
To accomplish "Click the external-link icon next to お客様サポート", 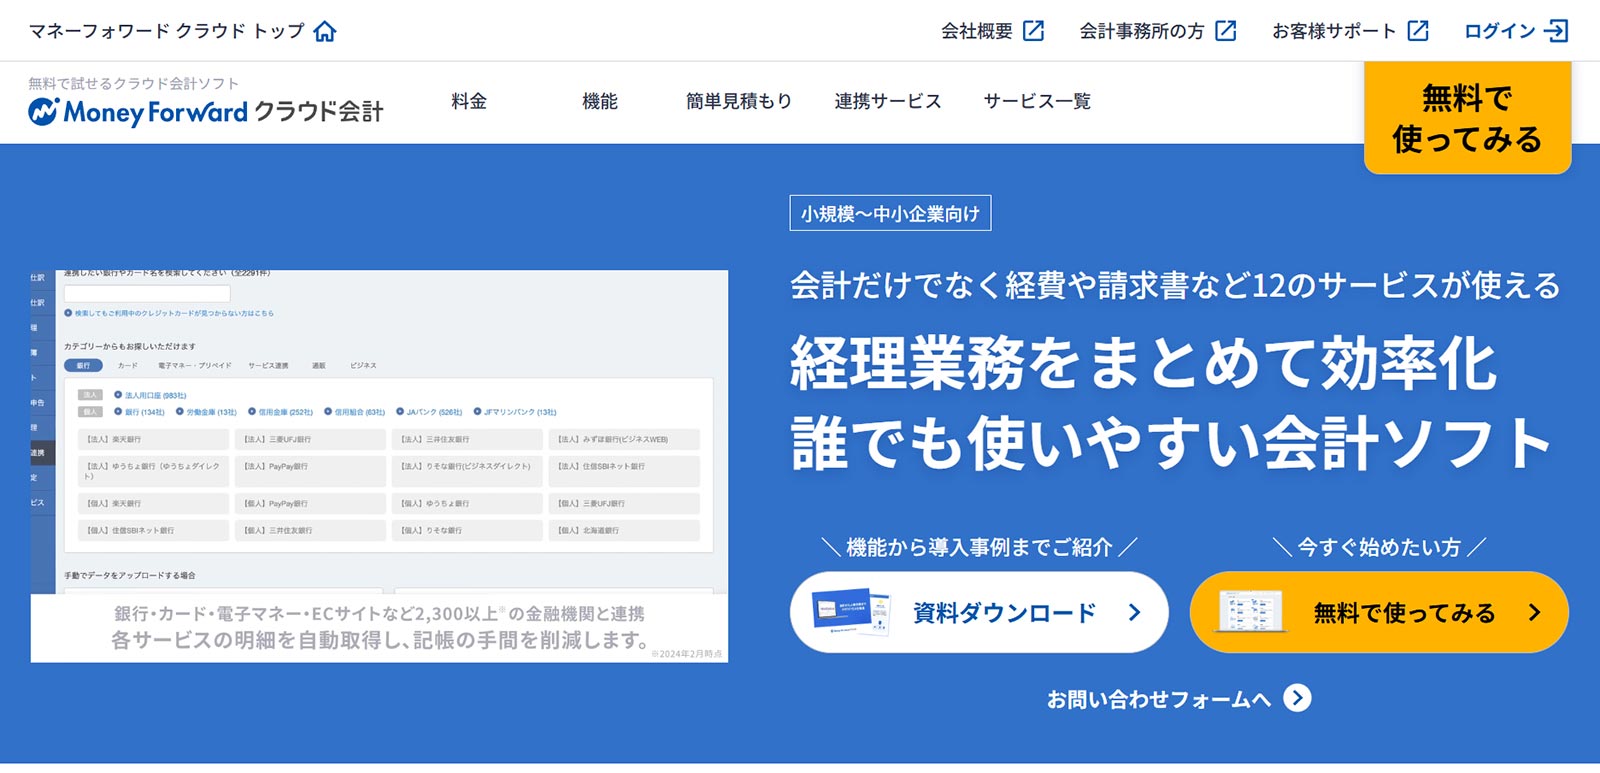I will (1418, 31).
